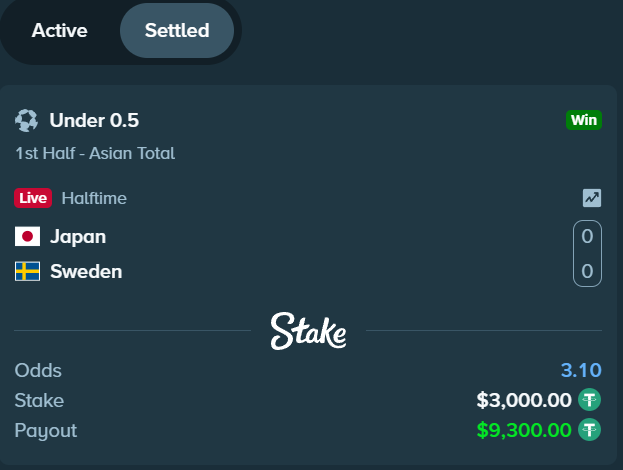Switch to the Active bets tab
Image resolution: width=623 pixels, height=470 pixels.
[x=60, y=31]
